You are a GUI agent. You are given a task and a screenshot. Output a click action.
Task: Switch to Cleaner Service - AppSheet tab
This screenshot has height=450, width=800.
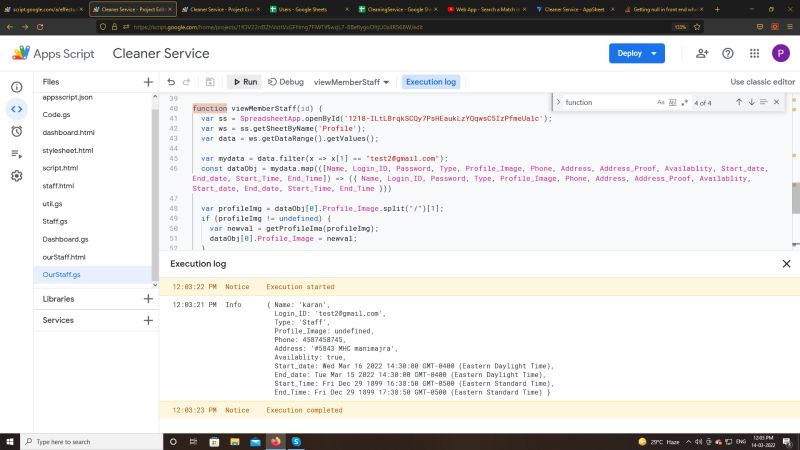(576, 9)
